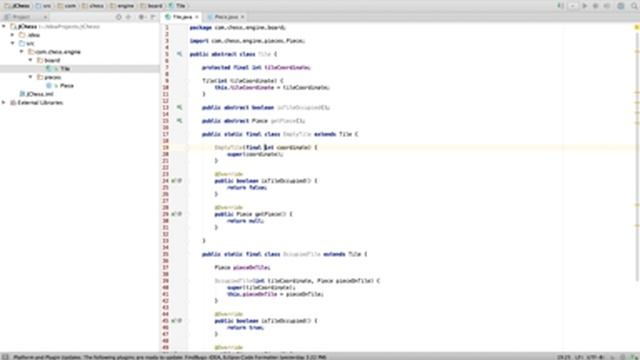Click 'Piece pieceOnTile;' field on line 37
The image size is (640, 360).
[242, 267]
